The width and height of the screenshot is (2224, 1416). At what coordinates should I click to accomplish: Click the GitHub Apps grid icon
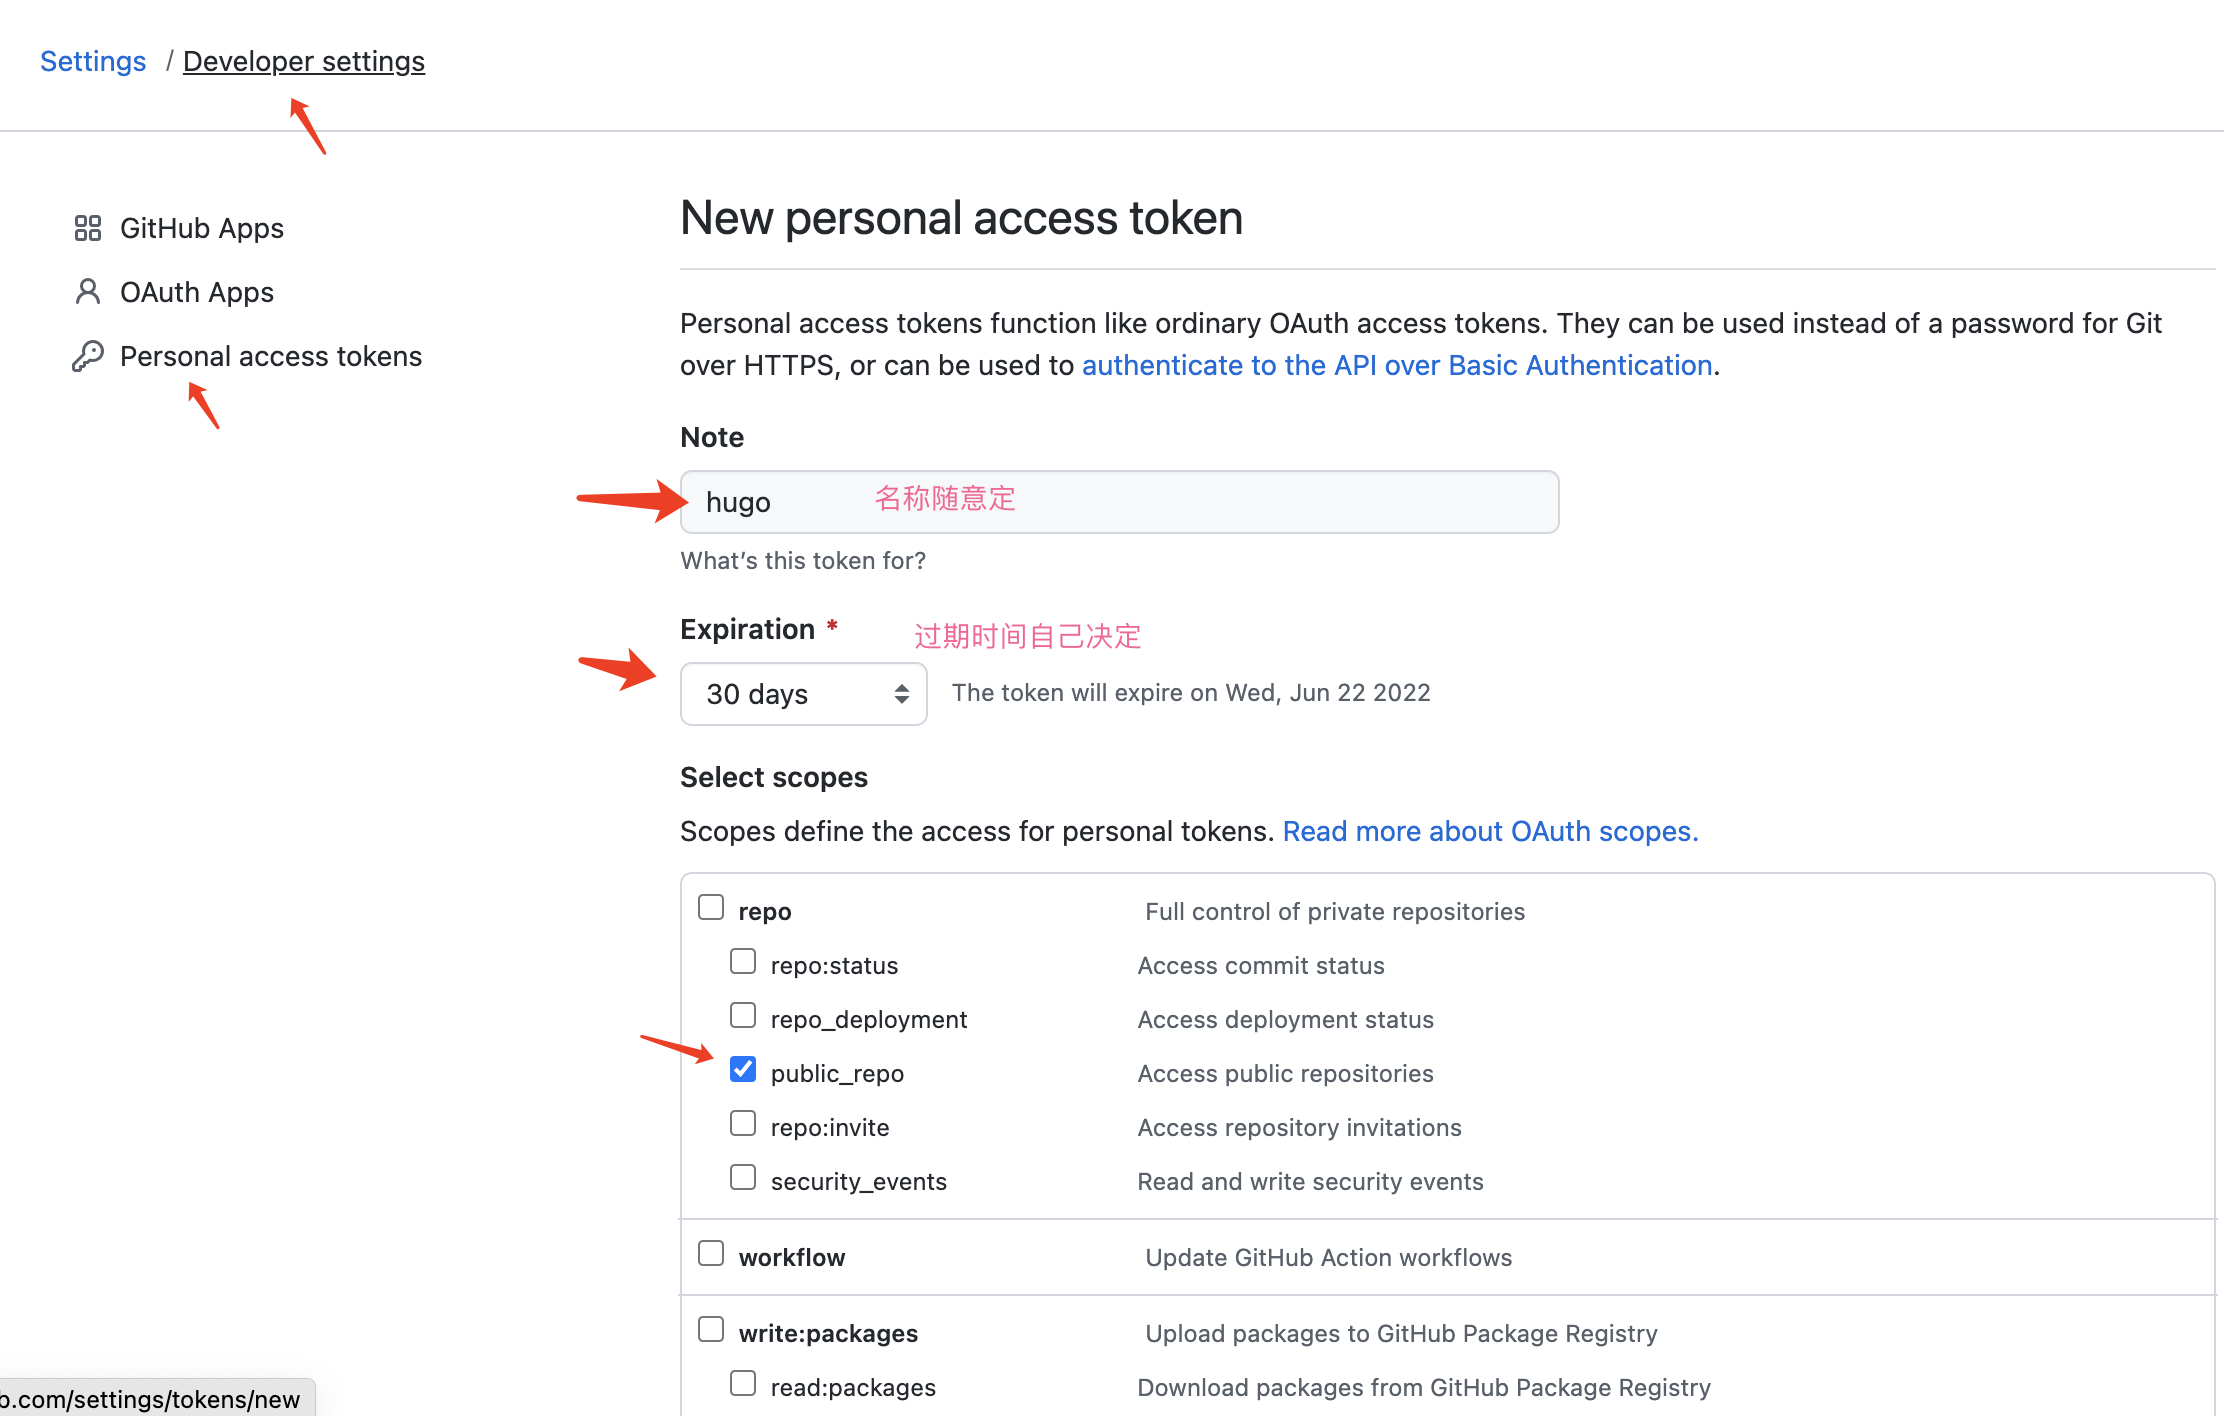tap(88, 228)
